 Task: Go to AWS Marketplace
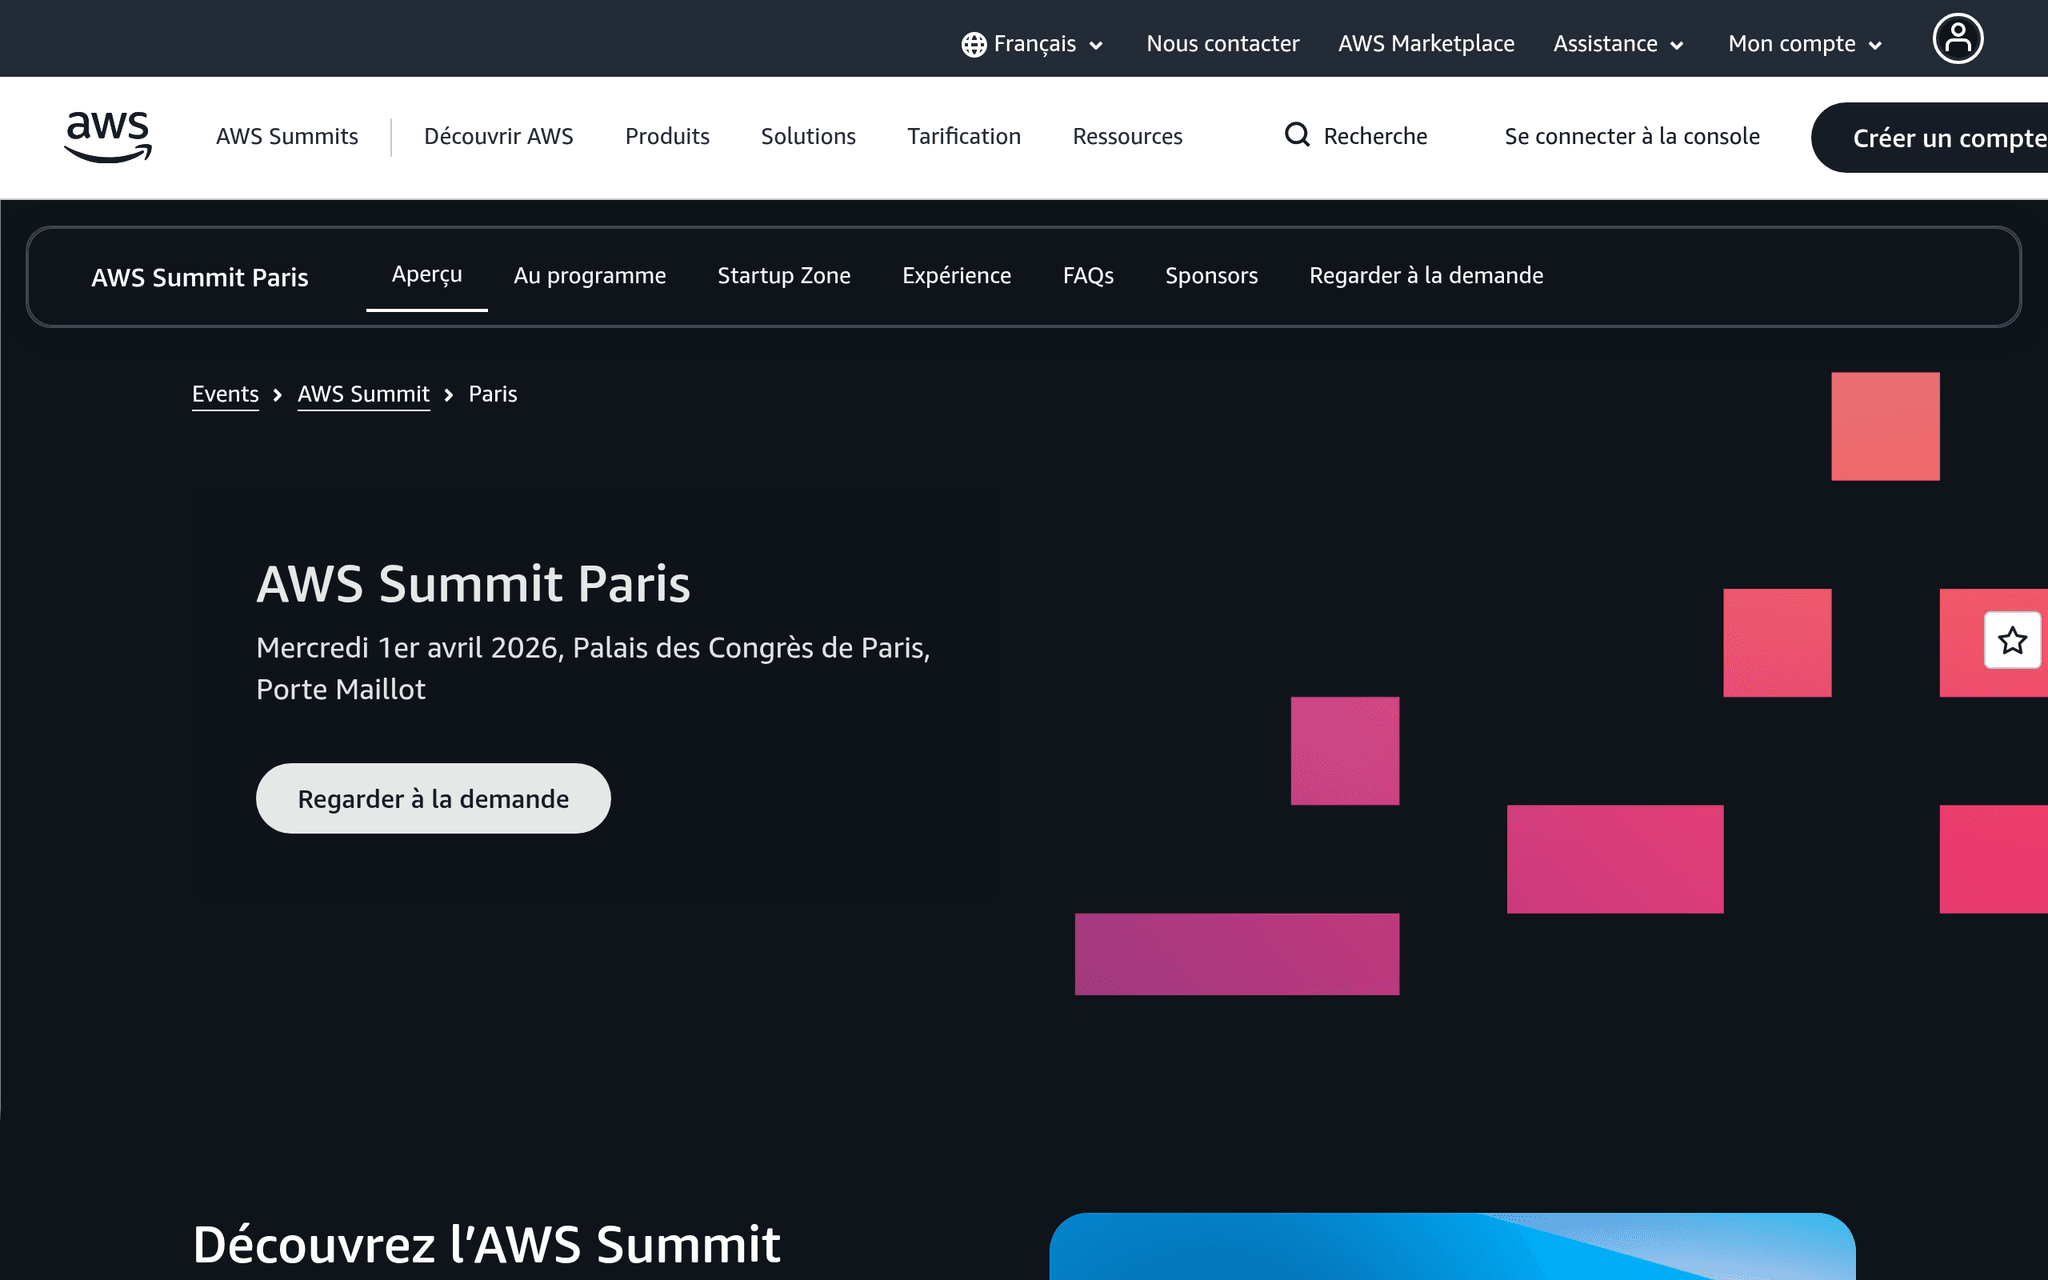tap(1426, 44)
